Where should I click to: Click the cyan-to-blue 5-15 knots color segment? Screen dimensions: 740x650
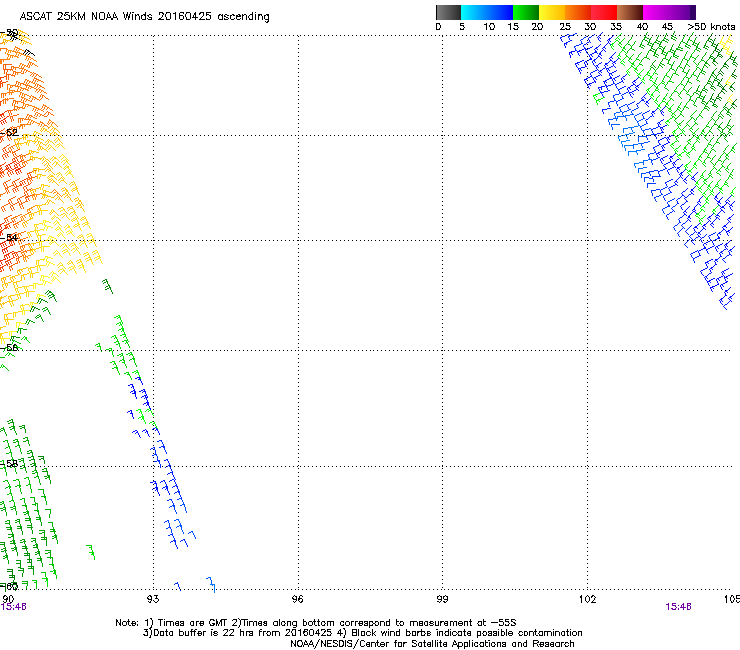[x=487, y=12]
